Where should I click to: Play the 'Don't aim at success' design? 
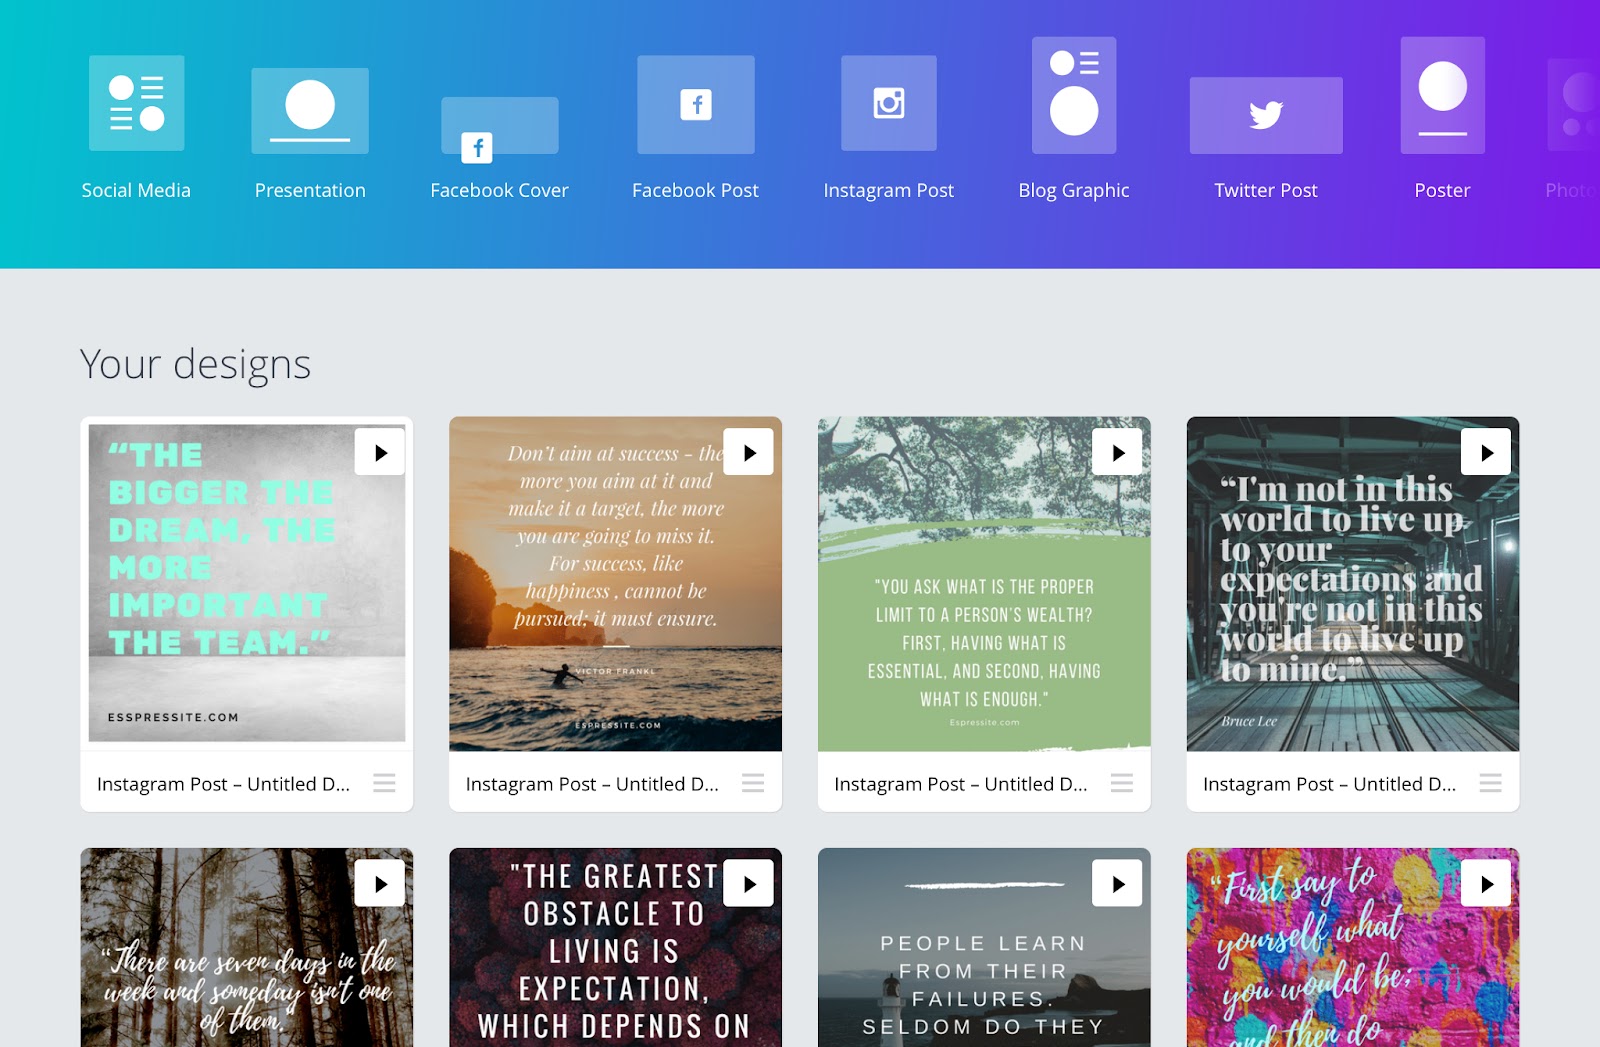click(749, 452)
